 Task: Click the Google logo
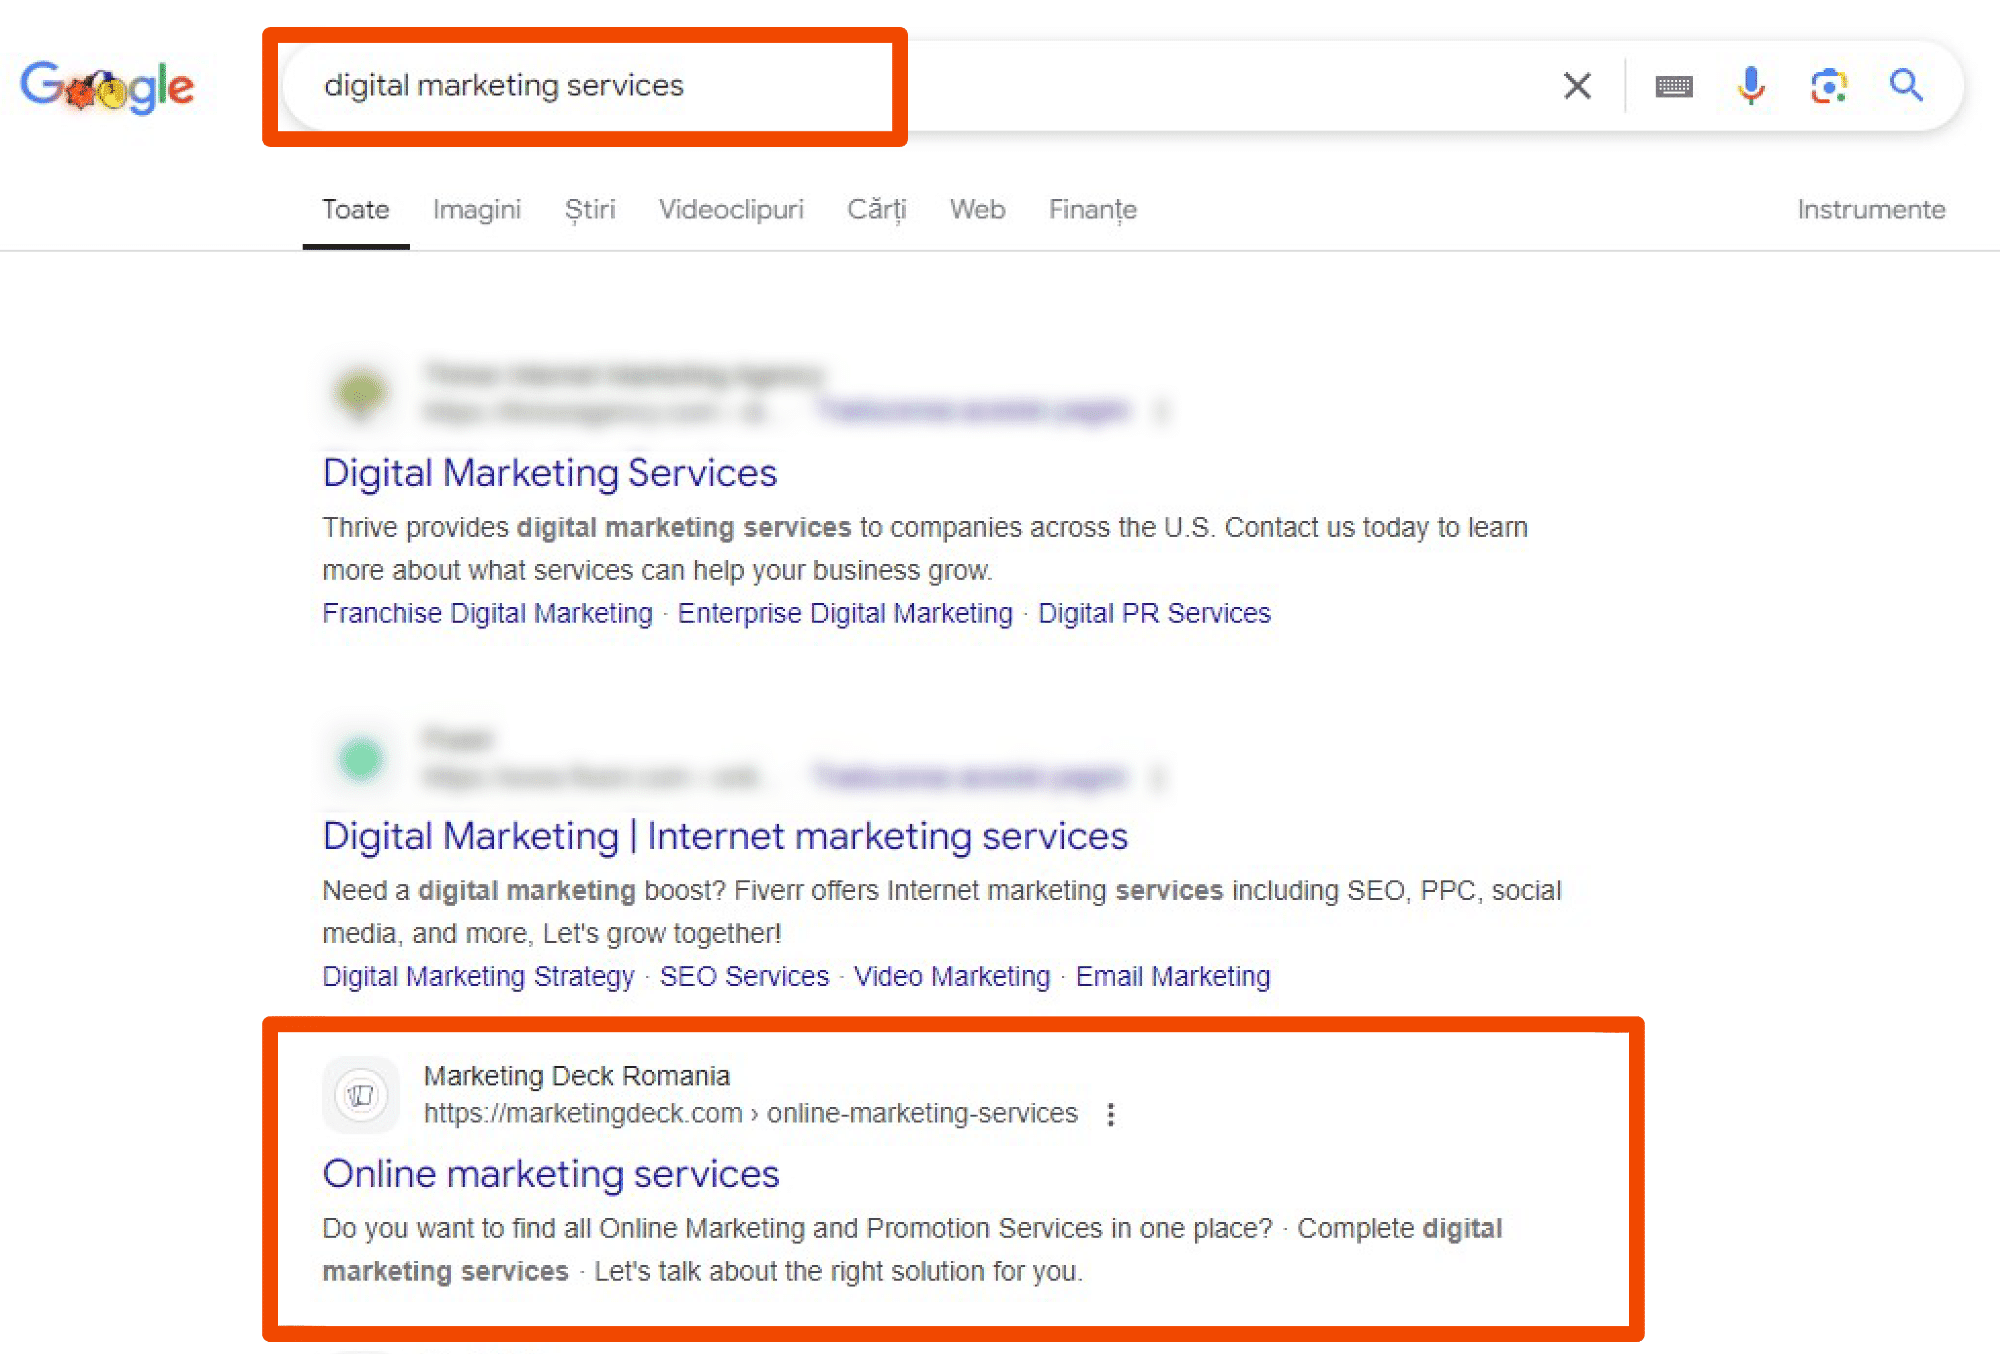(x=107, y=87)
